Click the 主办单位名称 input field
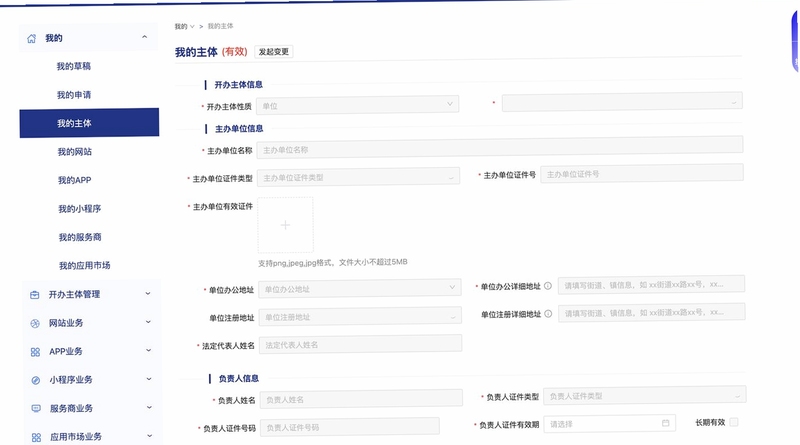This screenshot has height=445, width=800. [x=500, y=147]
